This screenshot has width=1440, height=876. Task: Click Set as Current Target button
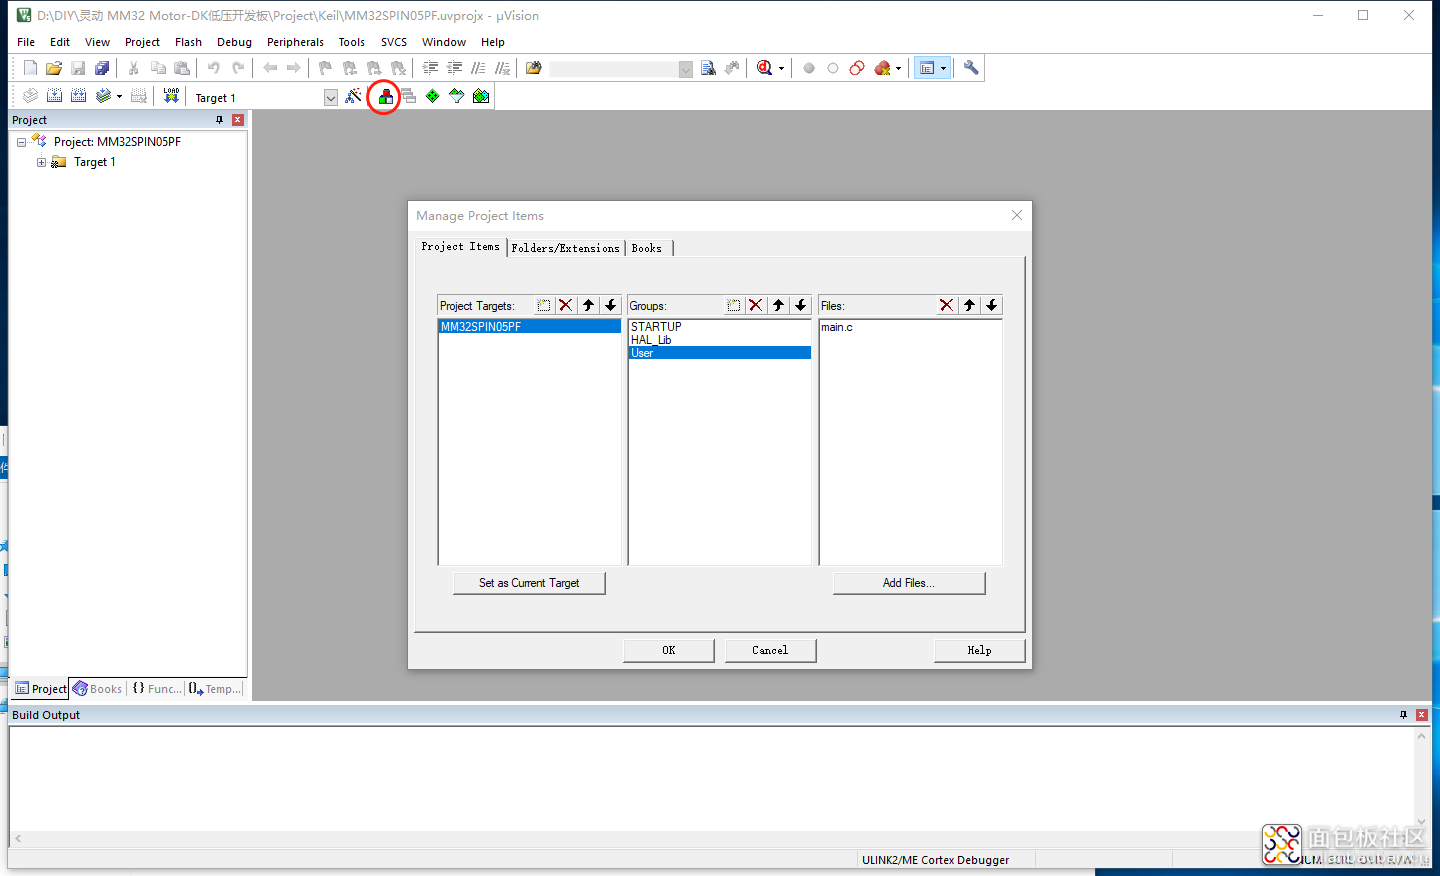point(529,583)
